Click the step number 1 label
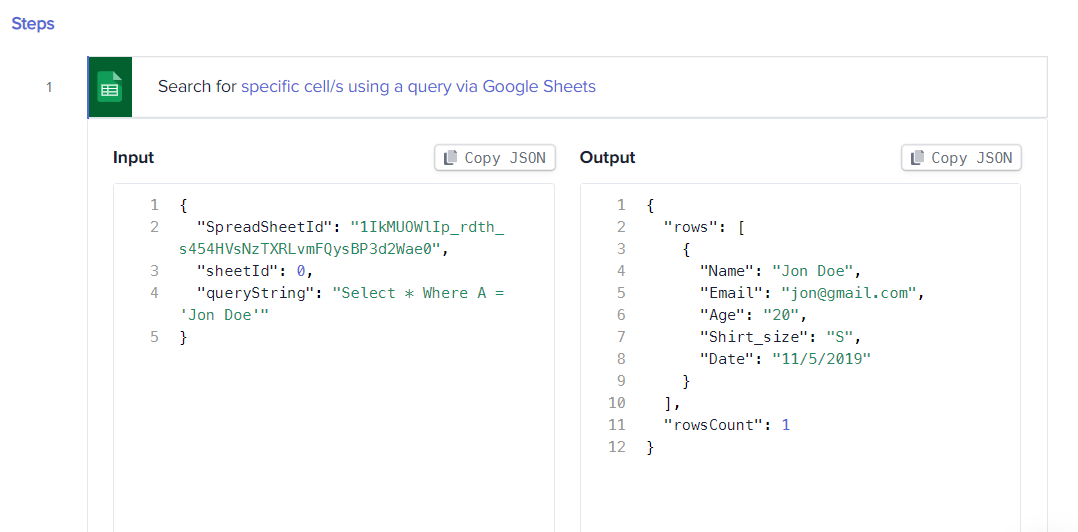The width and height of the screenshot is (1078, 532). [49, 87]
